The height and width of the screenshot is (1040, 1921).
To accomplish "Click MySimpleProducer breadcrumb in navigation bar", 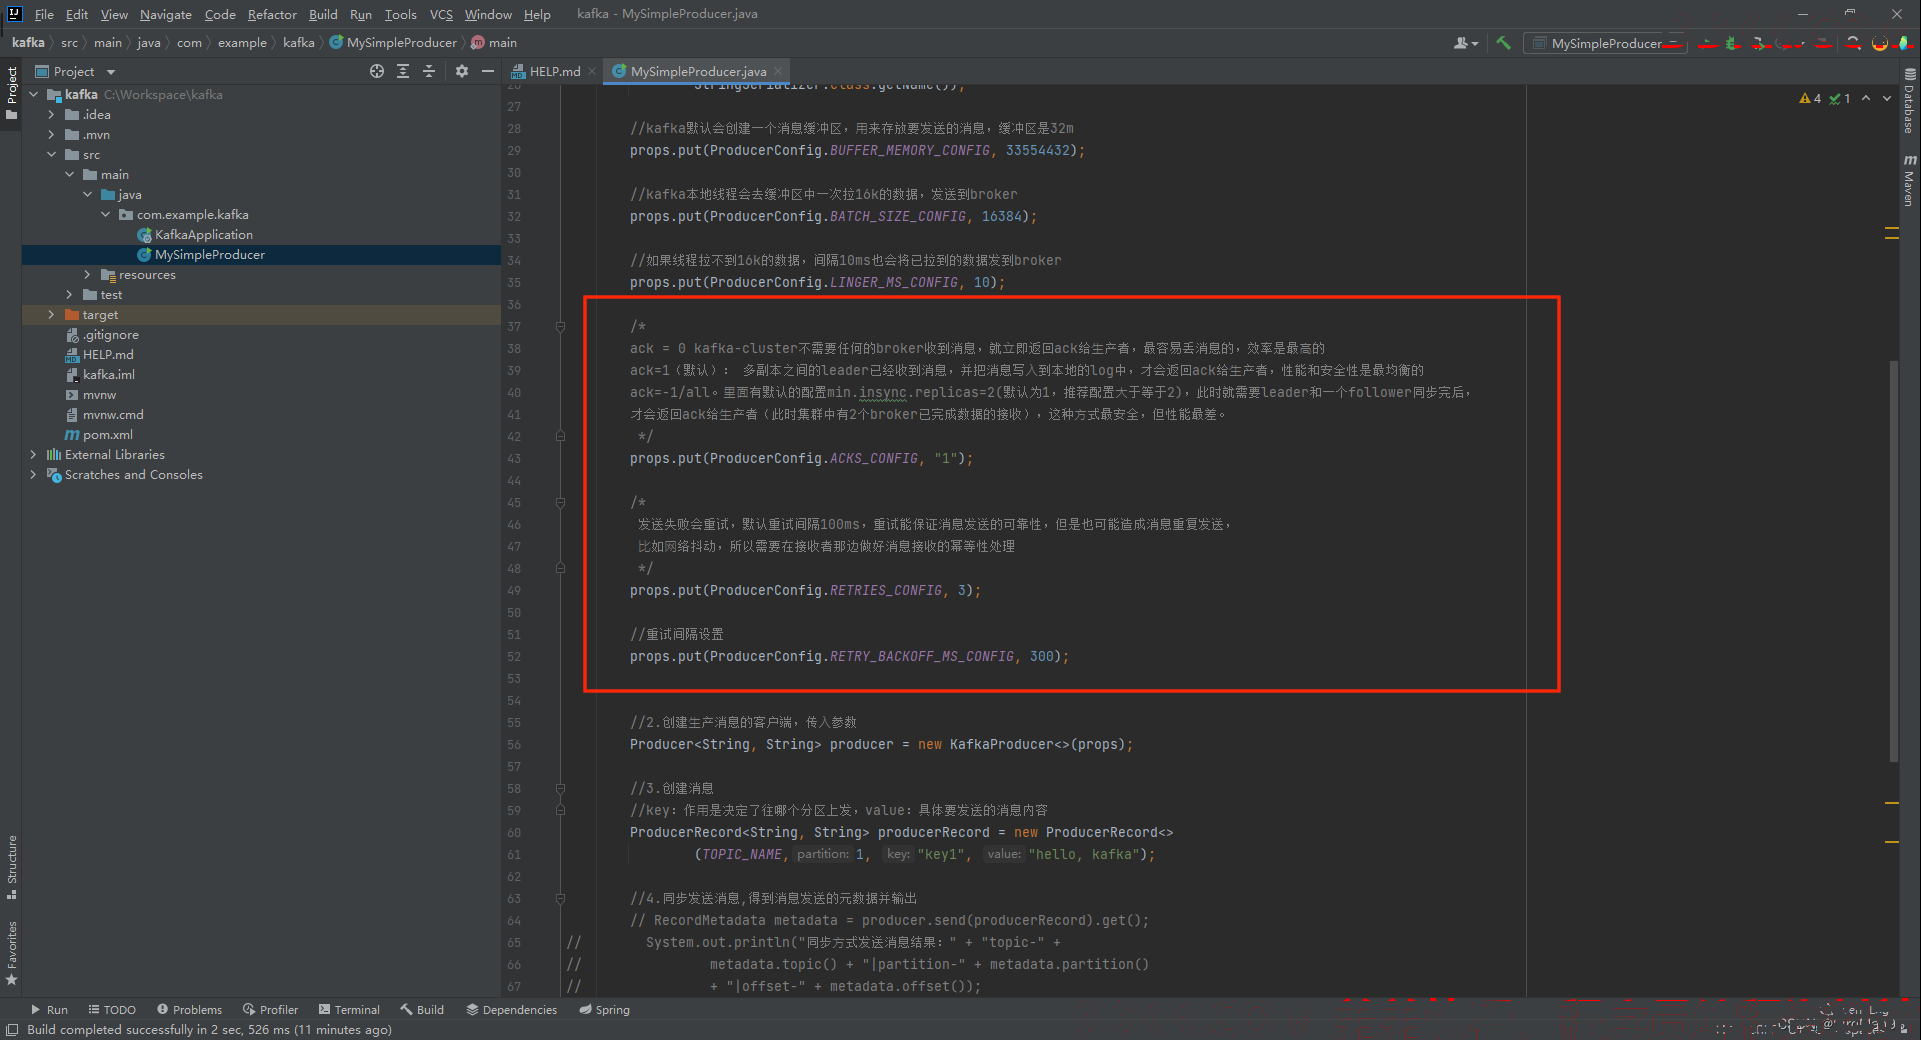I will coord(394,42).
